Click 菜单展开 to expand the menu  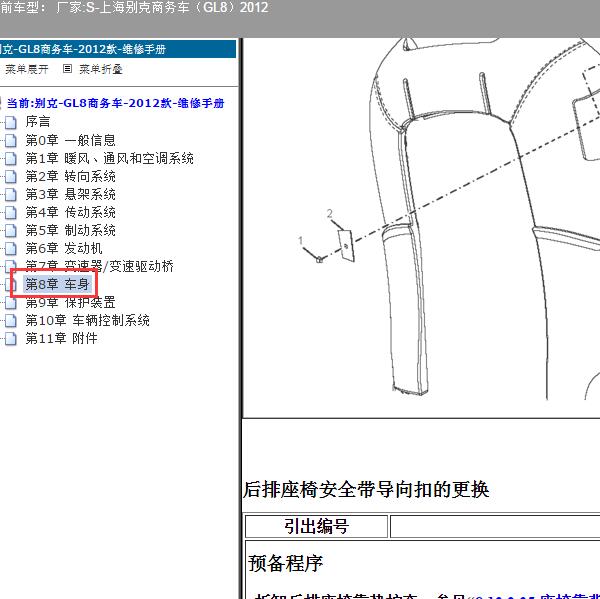(x=27, y=69)
